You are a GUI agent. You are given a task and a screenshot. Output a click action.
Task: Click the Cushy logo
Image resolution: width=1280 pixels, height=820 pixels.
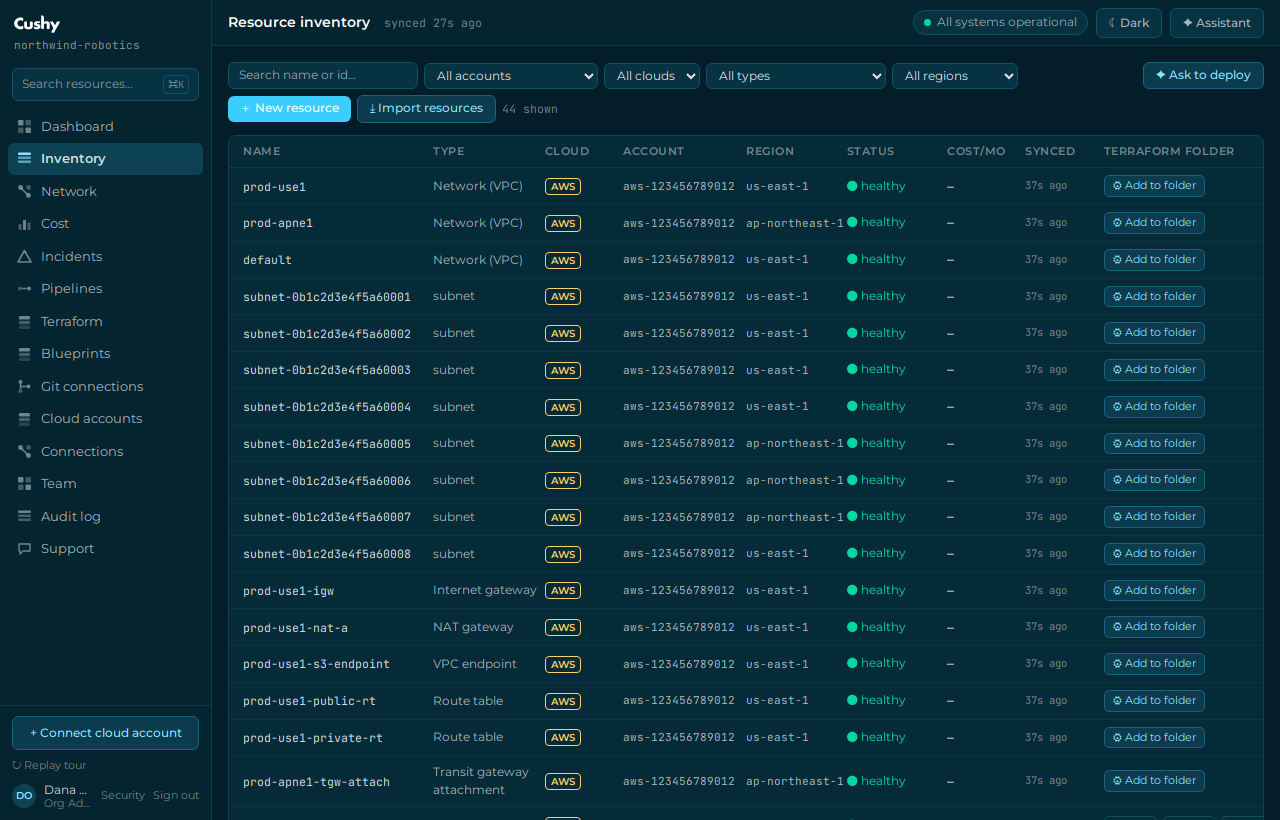pyautogui.click(x=37, y=24)
